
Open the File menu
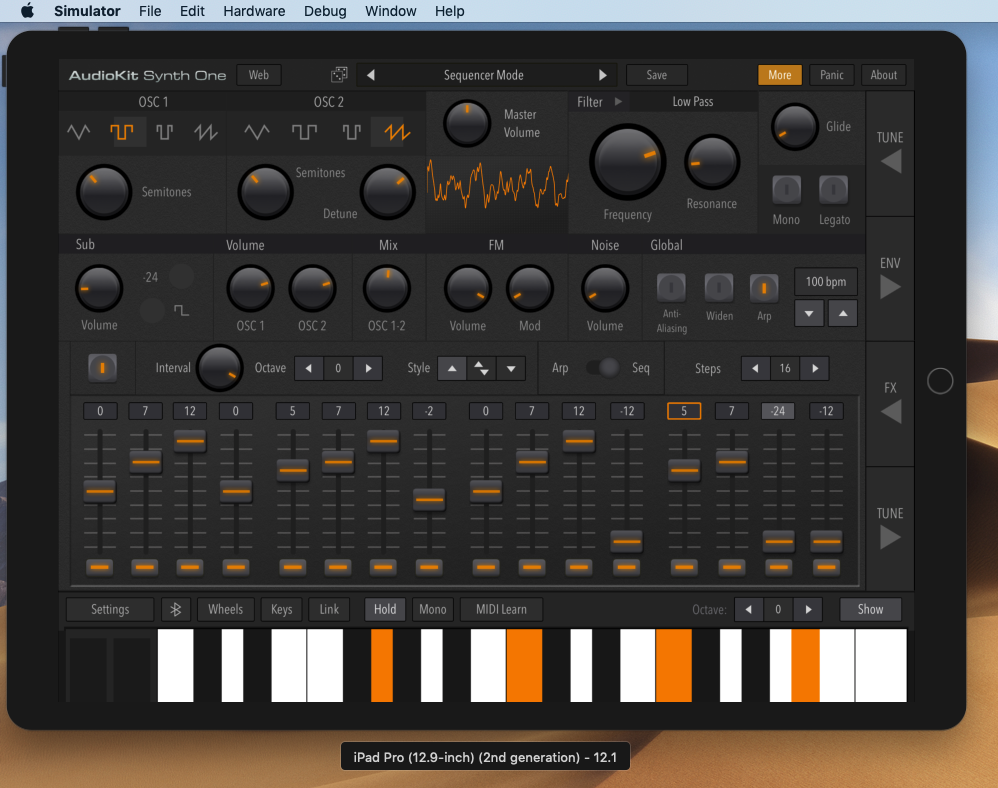150,11
